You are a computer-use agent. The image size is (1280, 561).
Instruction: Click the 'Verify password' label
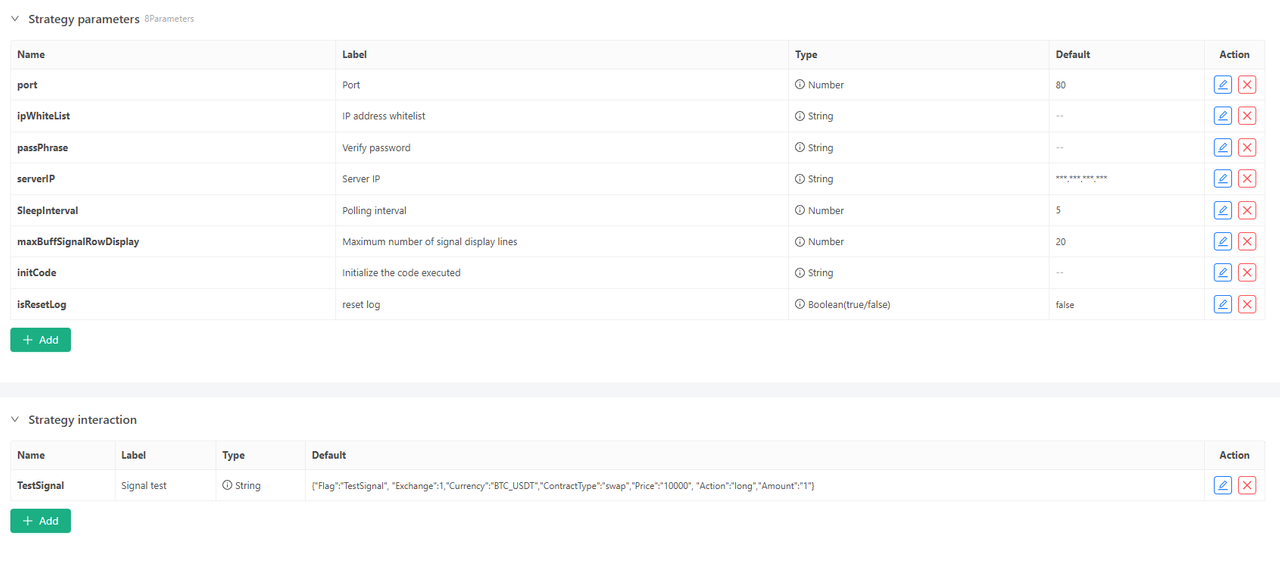click(x=376, y=147)
